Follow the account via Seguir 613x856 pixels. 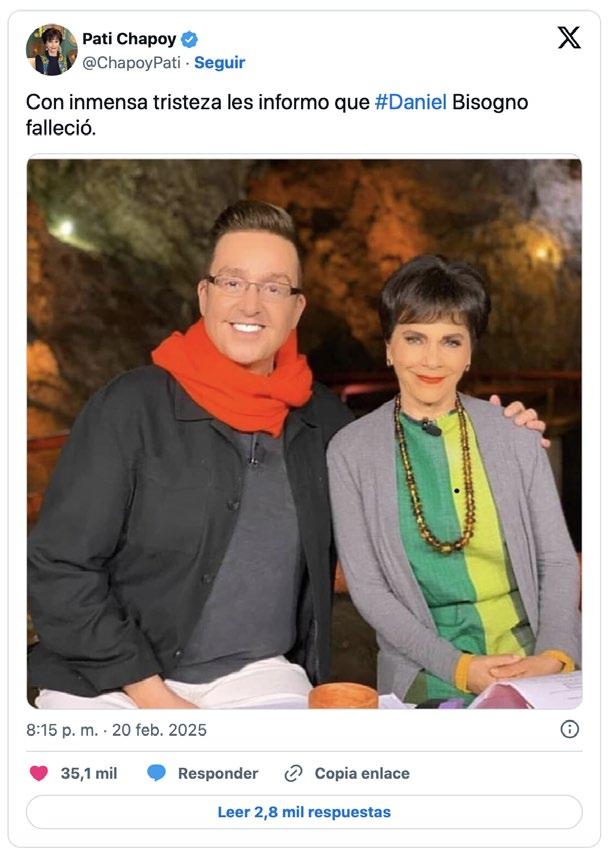(x=219, y=63)
